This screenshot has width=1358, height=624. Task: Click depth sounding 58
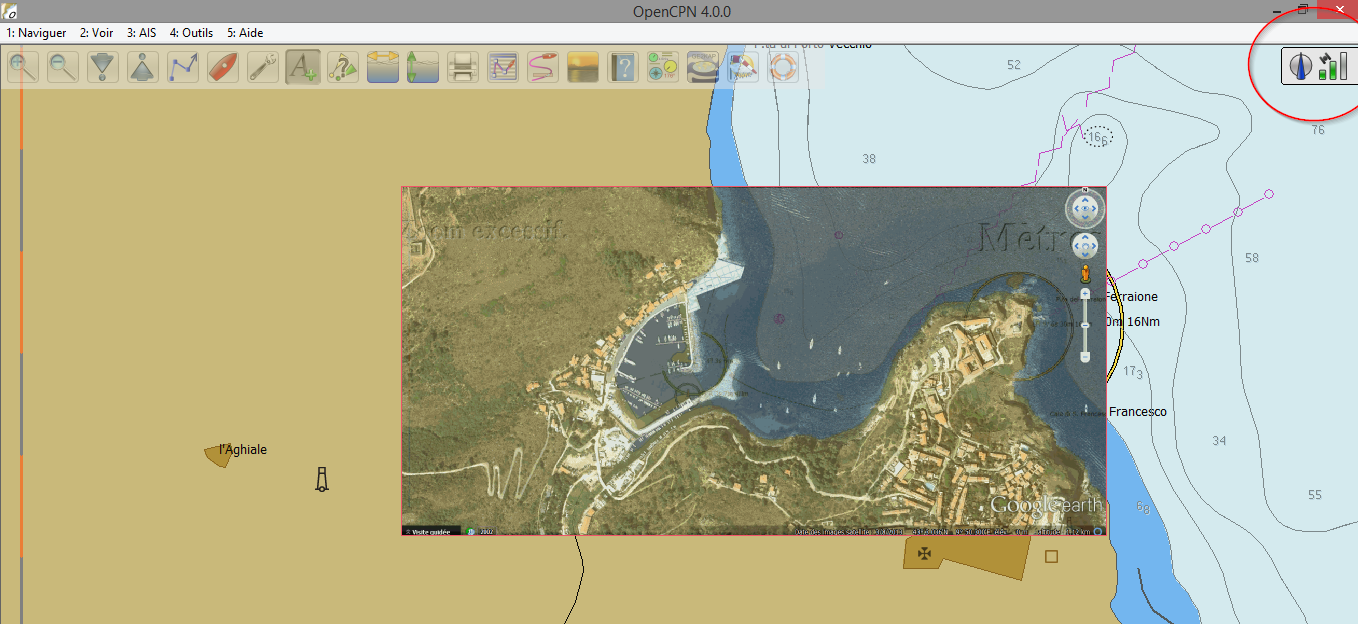click(x=1252, y=258)
